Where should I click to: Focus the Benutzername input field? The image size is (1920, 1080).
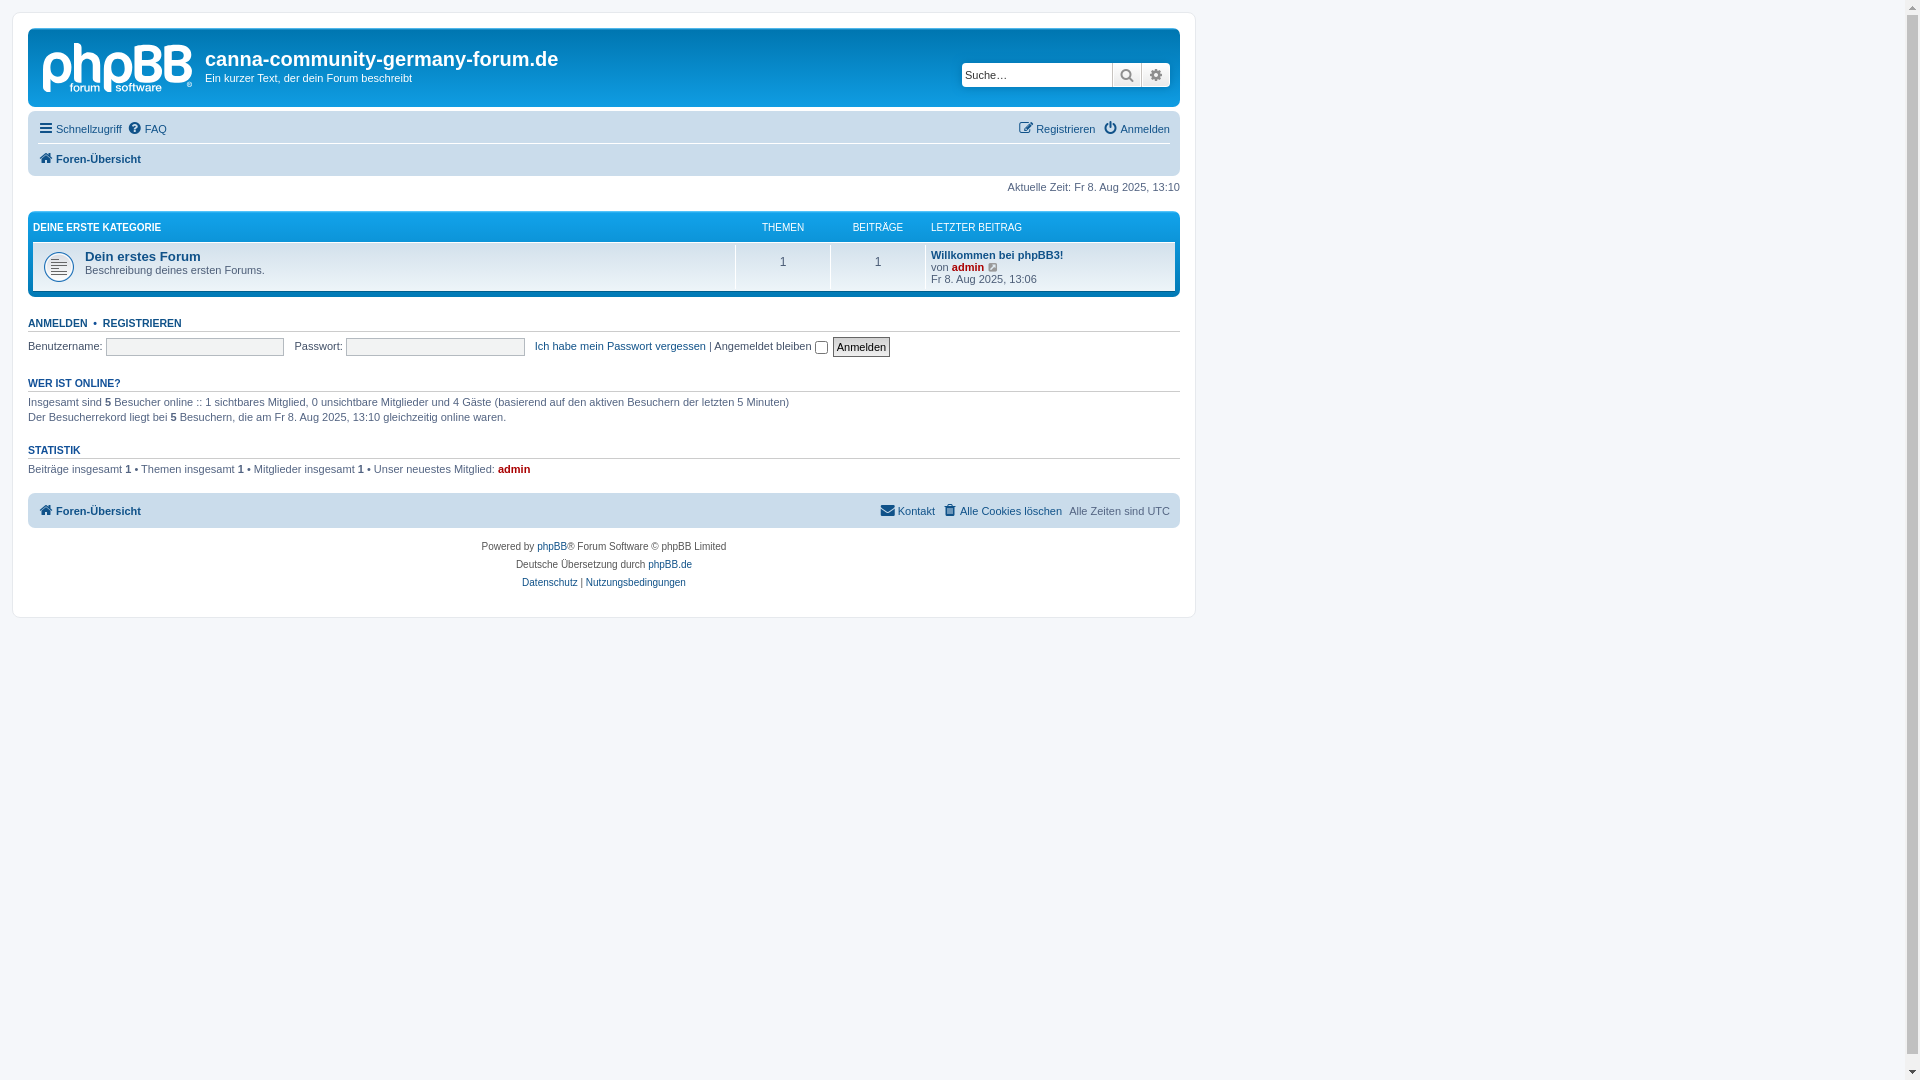coord(195,347)
